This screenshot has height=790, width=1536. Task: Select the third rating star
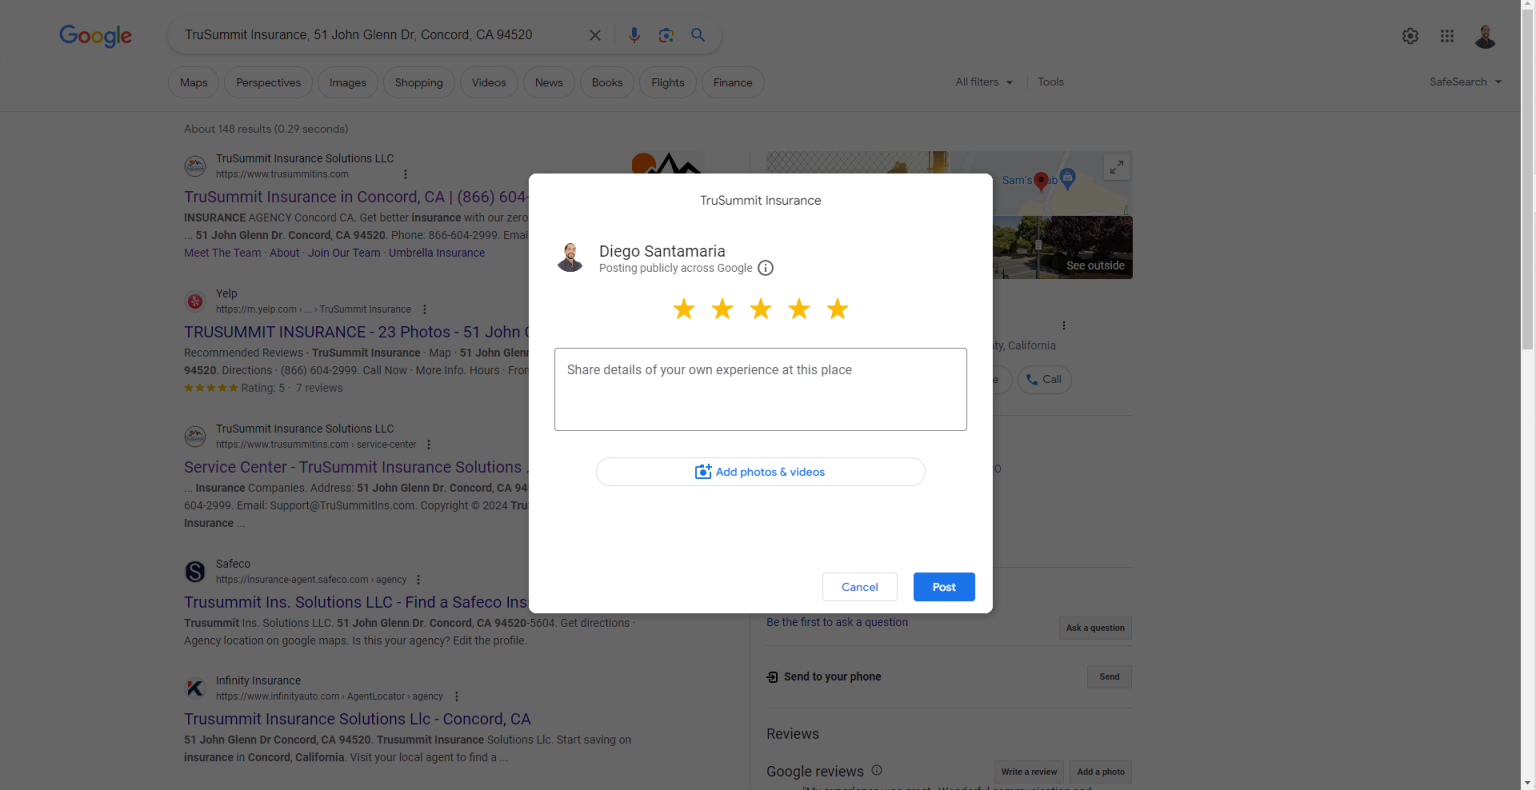click(761, 309)
